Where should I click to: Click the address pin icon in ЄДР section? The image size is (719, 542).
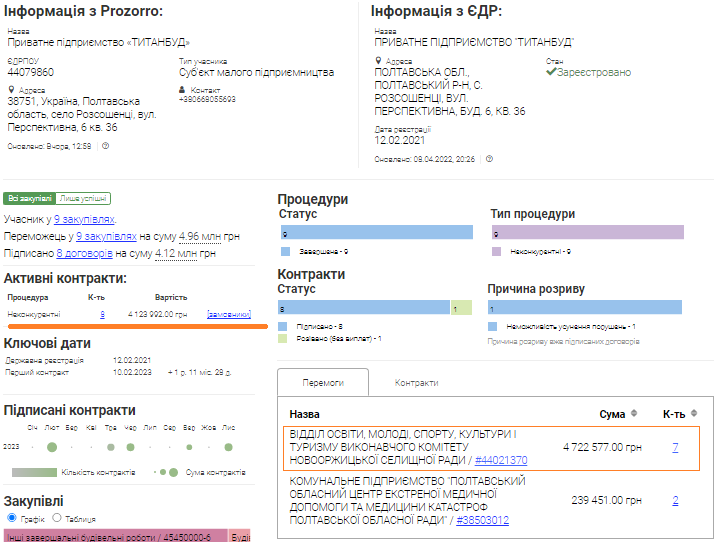(x=378, y=61)
